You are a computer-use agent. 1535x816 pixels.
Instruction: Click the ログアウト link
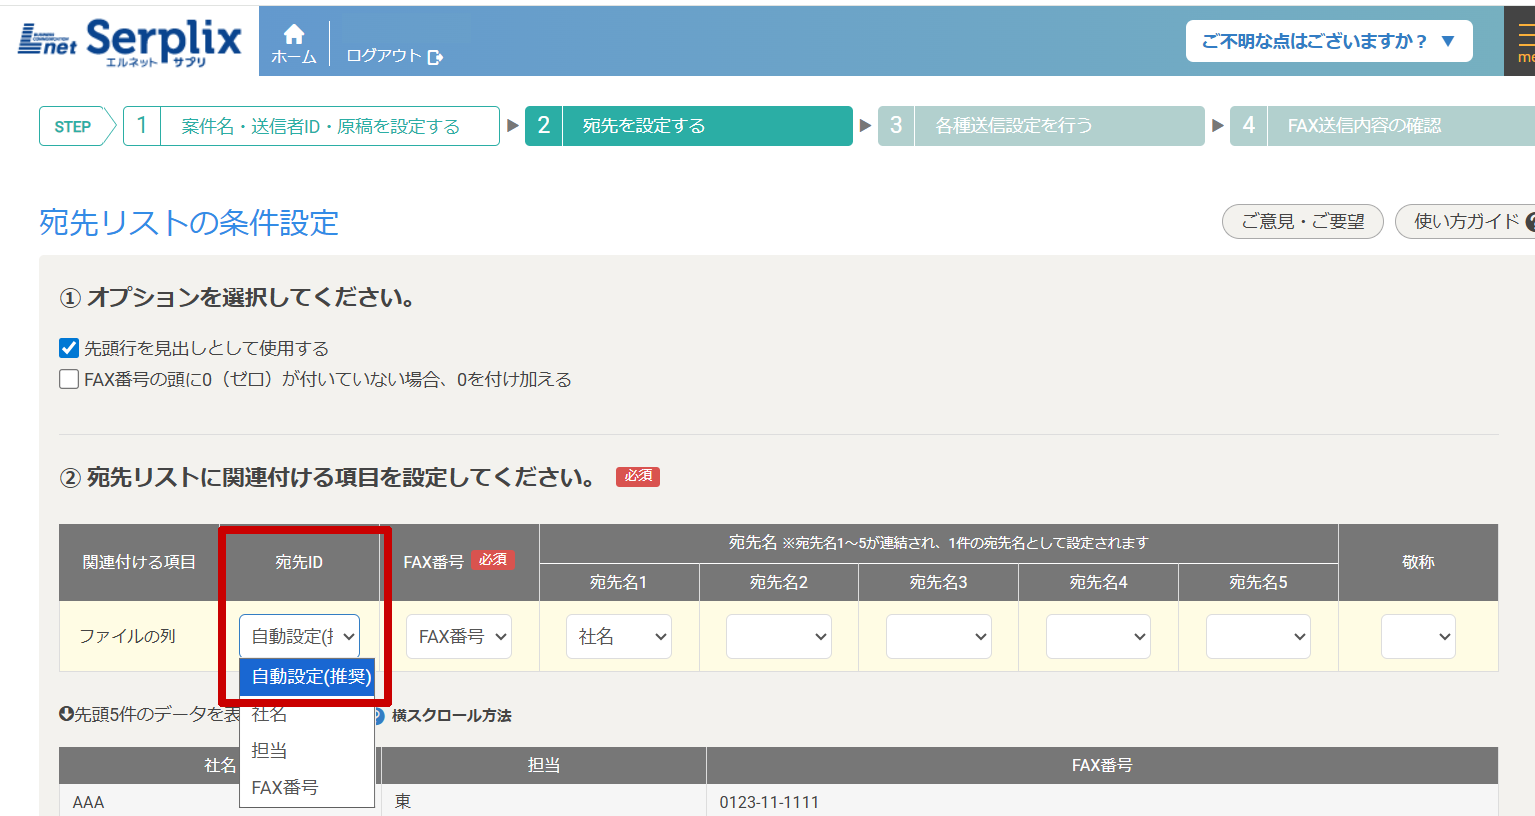(385, 57)
